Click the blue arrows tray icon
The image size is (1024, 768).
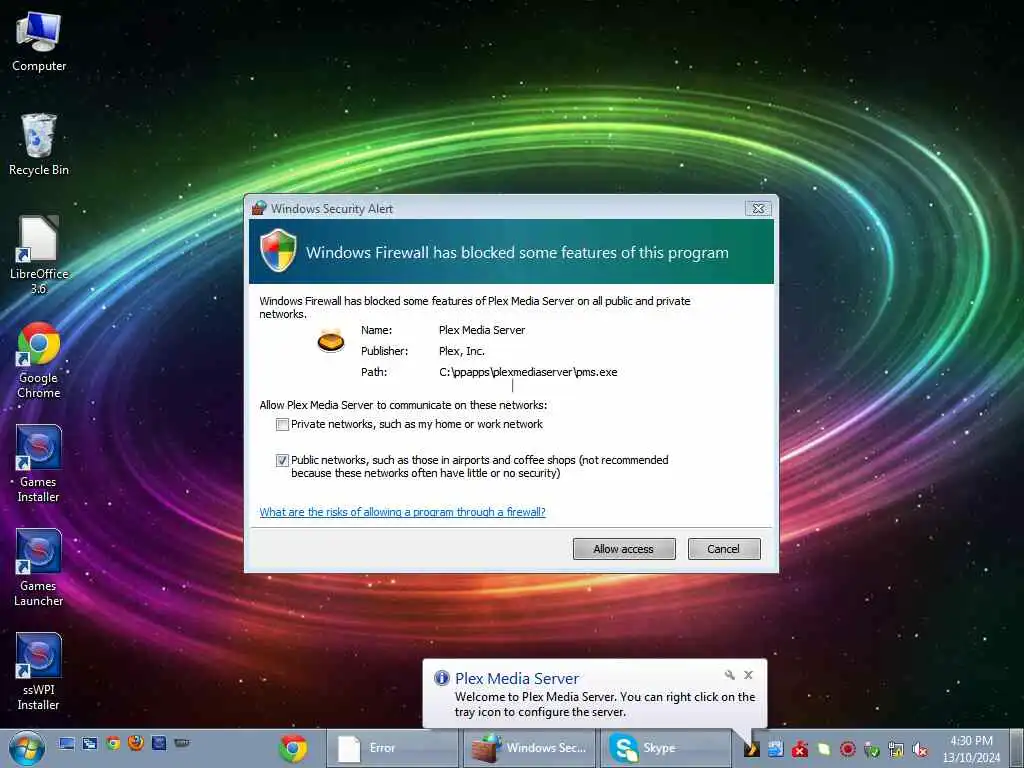point(776,749)
